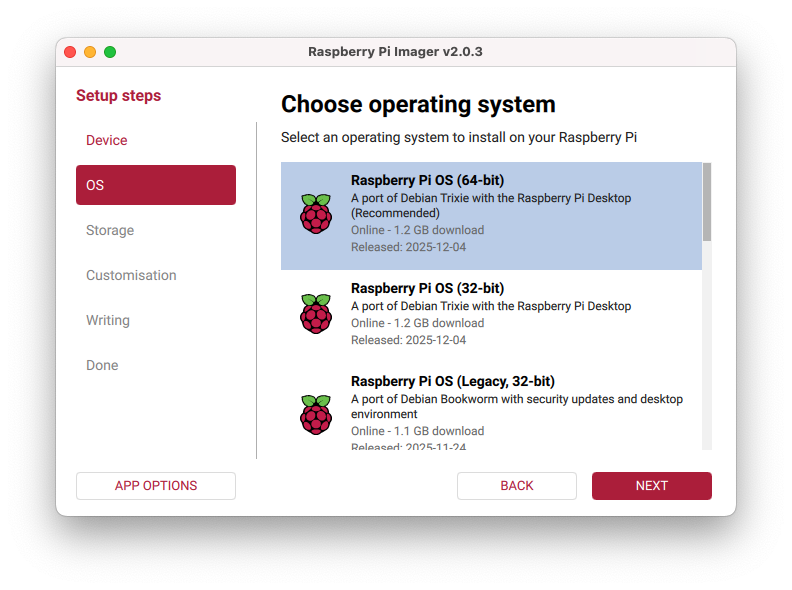Close the Raspberry Pi Imager window

[70, 52]
